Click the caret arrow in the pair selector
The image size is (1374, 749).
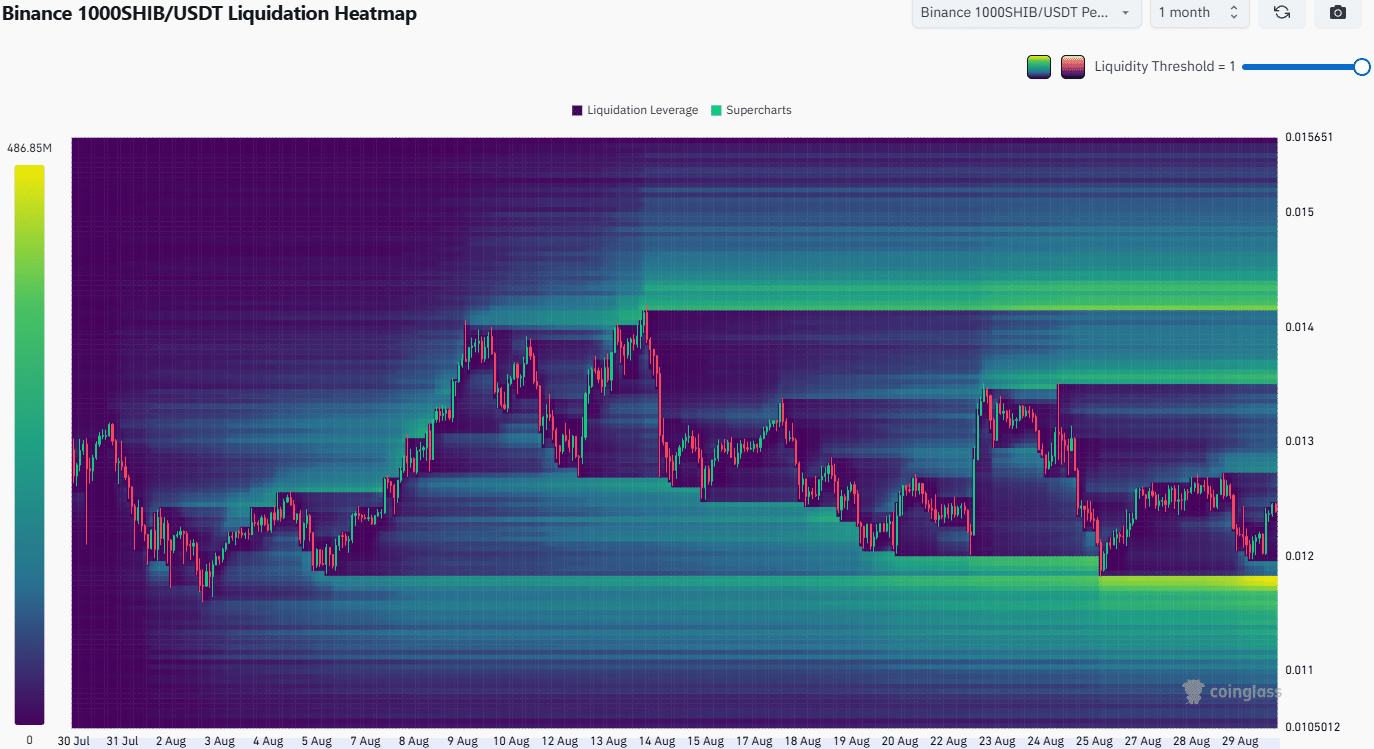pyautogui.click(x=1125, y=13)
